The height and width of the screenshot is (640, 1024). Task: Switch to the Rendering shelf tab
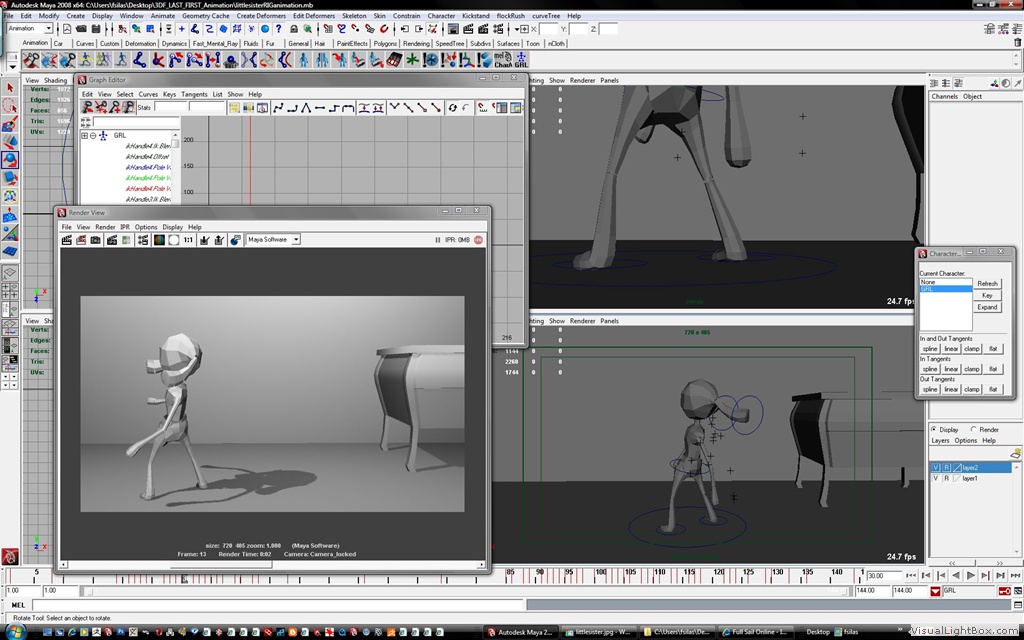click(x=416, y=44)
